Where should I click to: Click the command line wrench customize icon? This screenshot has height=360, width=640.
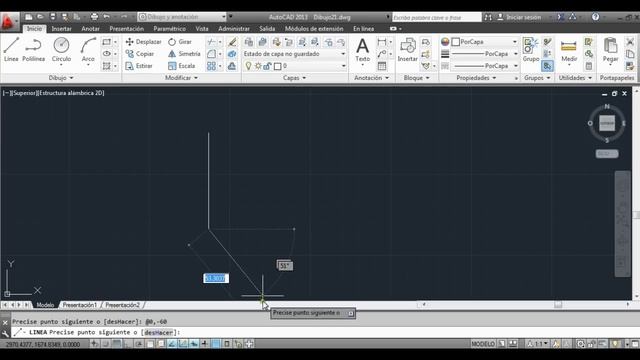5,333
